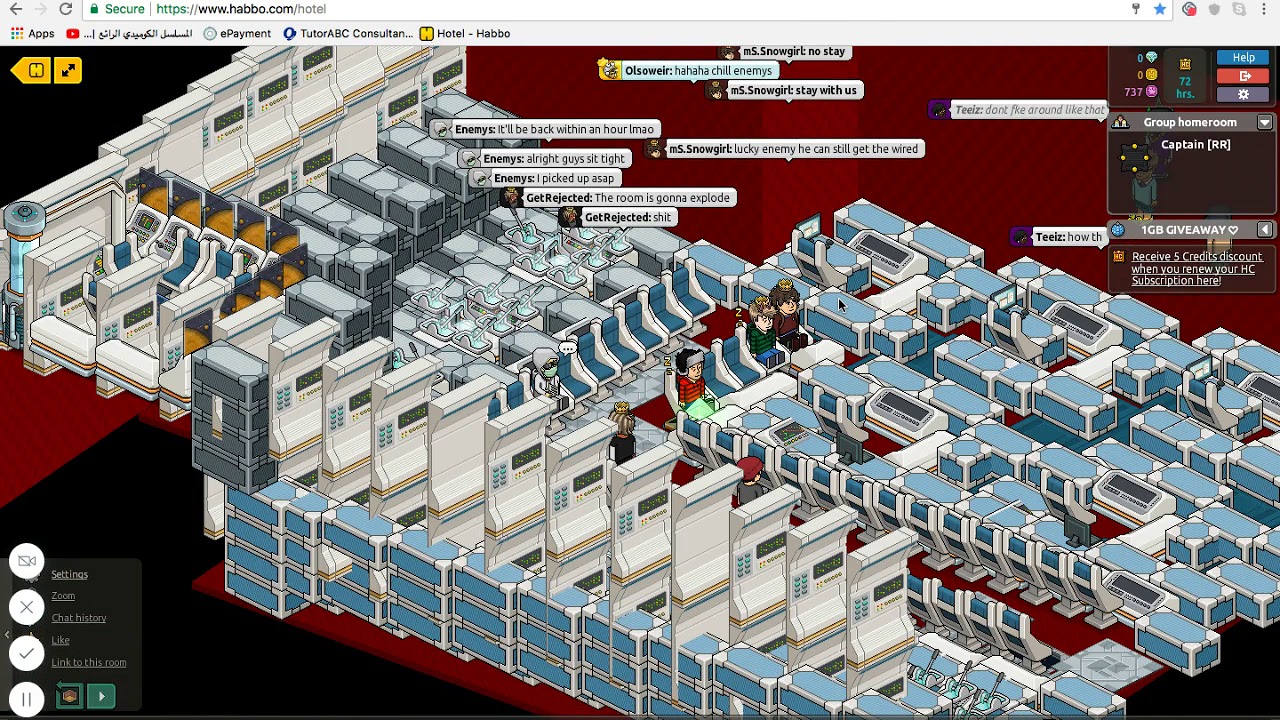This screenshot has width=1280, height=720.
Task: Click the HC badge beside the discount offer
Action: coord(1118,257)
